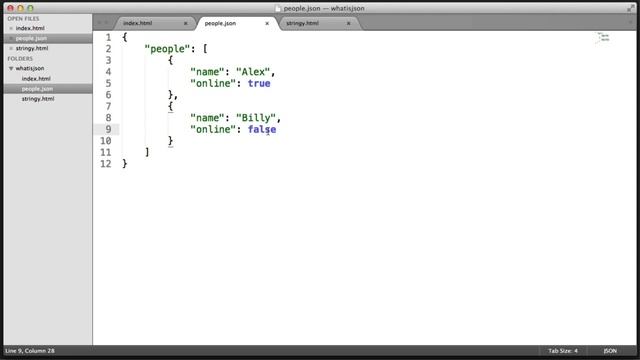Close the people.json tab
Screen dimensions: 640x360
[x=267, y=23]
